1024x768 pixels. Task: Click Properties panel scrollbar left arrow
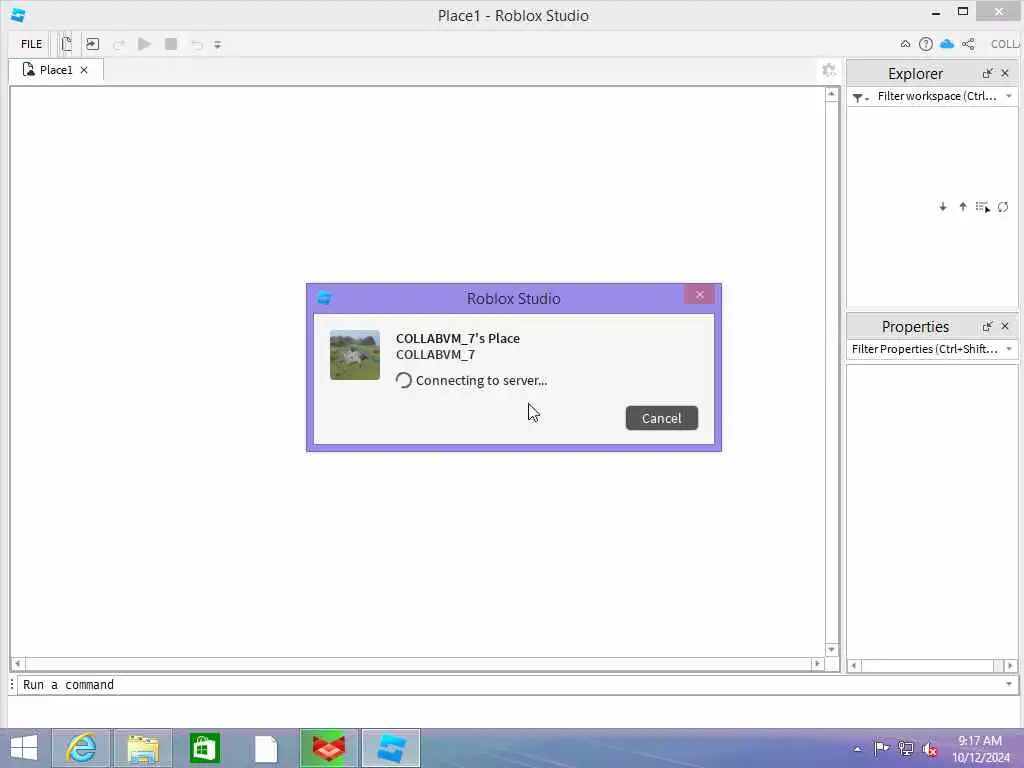click(854, 665)
